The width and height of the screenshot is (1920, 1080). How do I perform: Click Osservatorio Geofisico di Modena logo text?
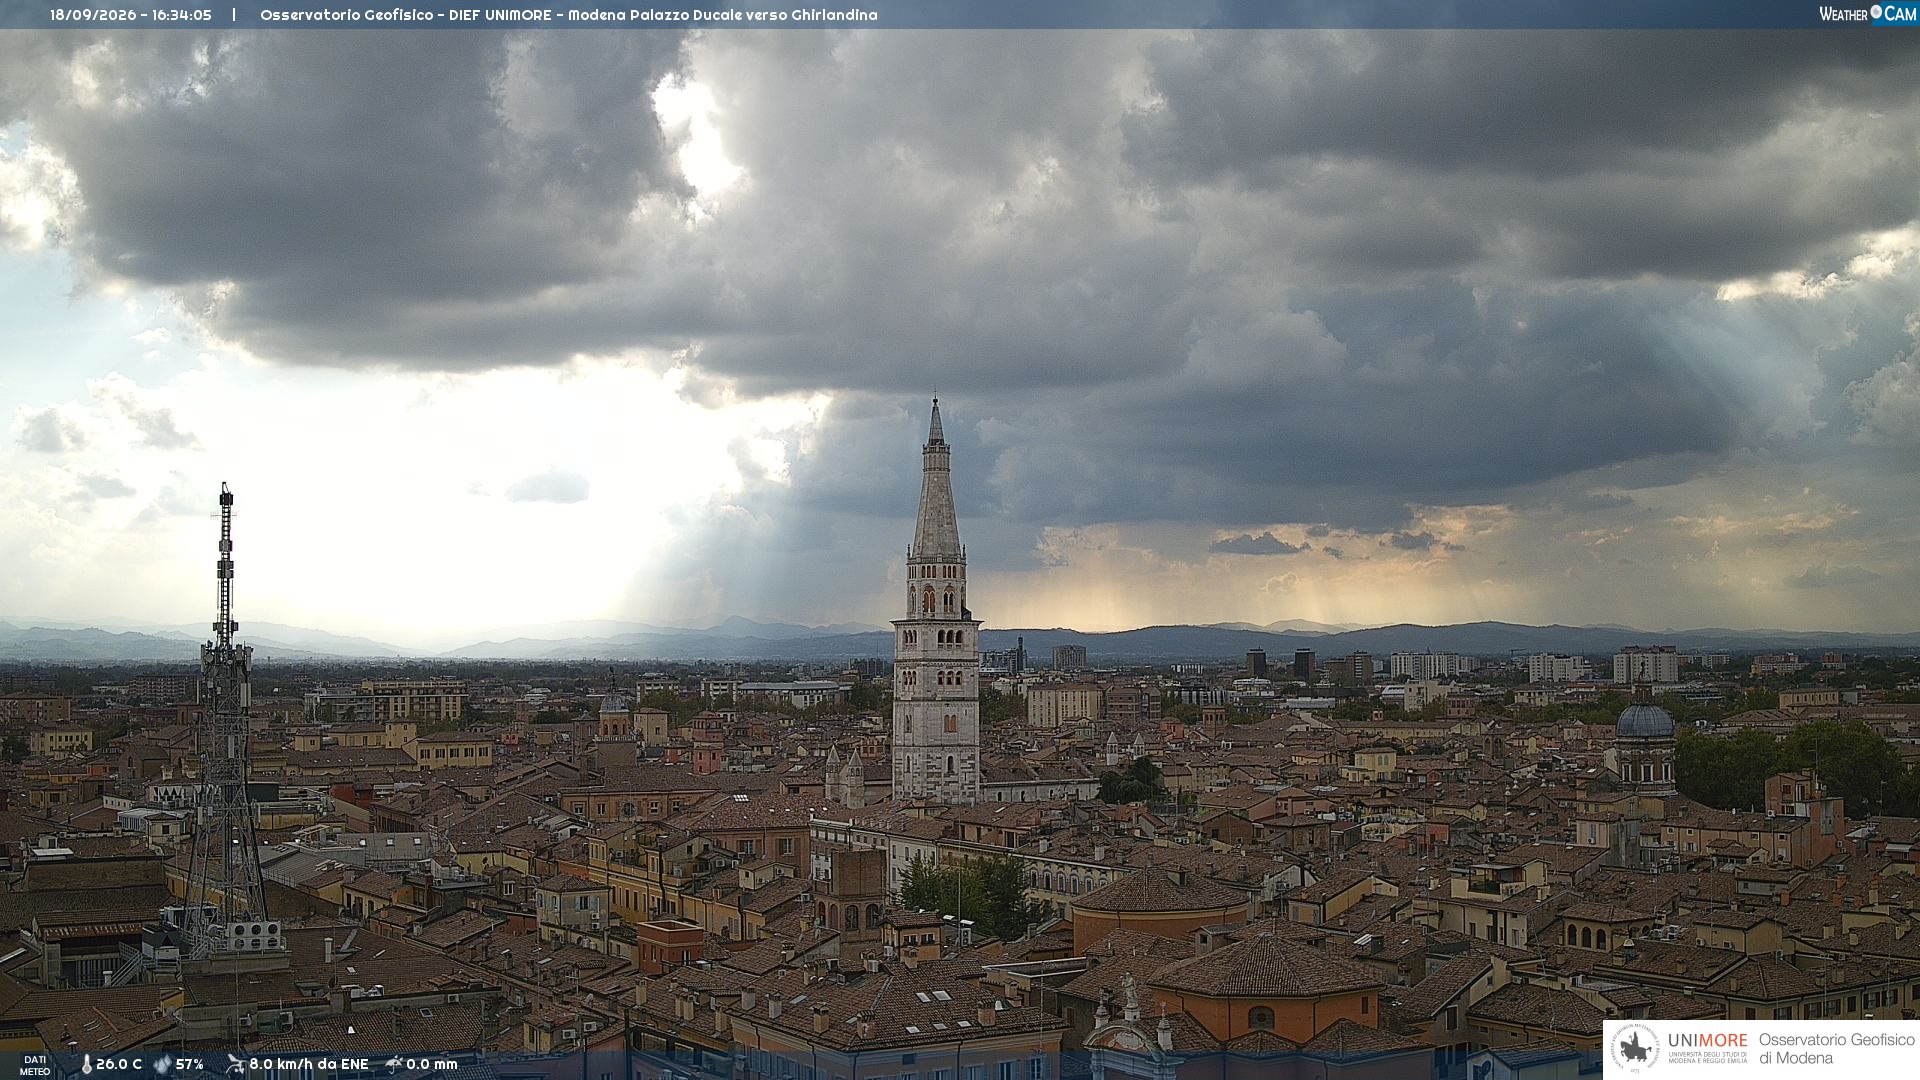[x=1837, y=1049]
